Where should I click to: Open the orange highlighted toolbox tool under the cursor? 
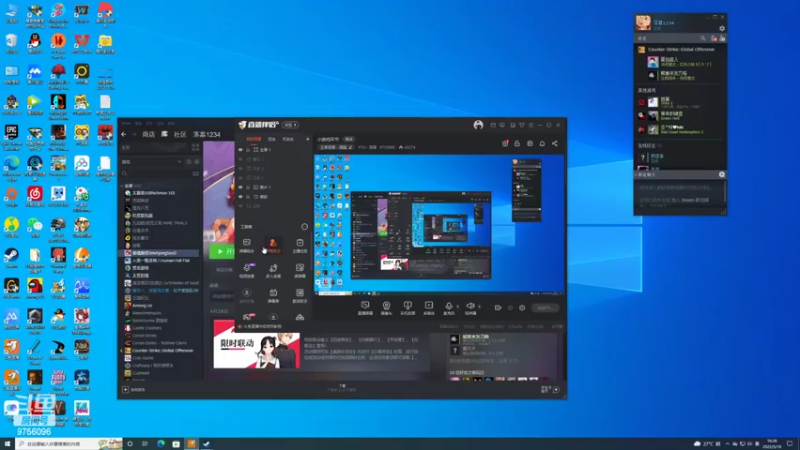coord(273,245)
